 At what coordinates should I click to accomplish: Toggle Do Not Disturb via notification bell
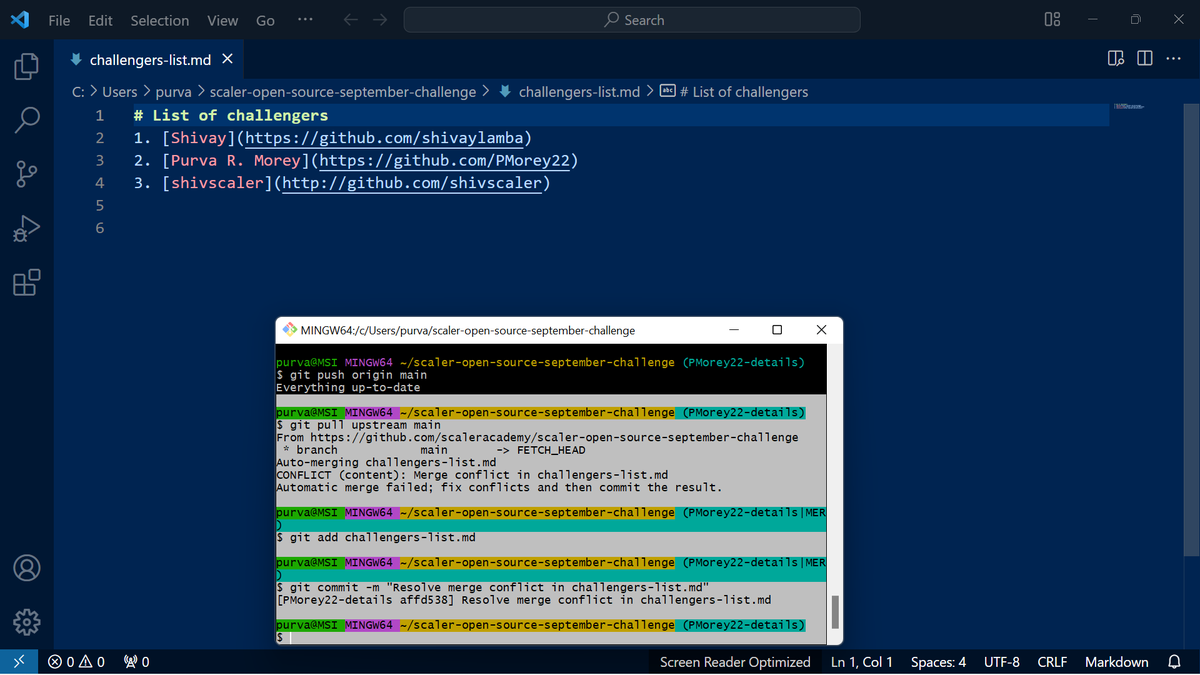1172,661
